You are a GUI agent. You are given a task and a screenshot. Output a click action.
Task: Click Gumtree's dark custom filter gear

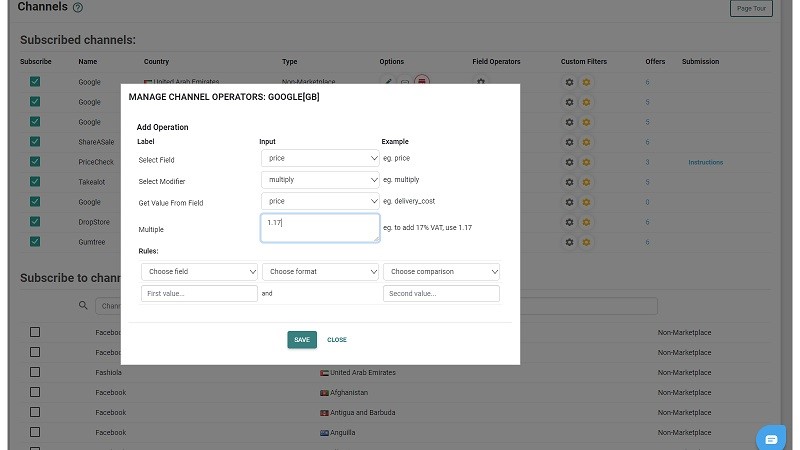click(x=569, y=242)
